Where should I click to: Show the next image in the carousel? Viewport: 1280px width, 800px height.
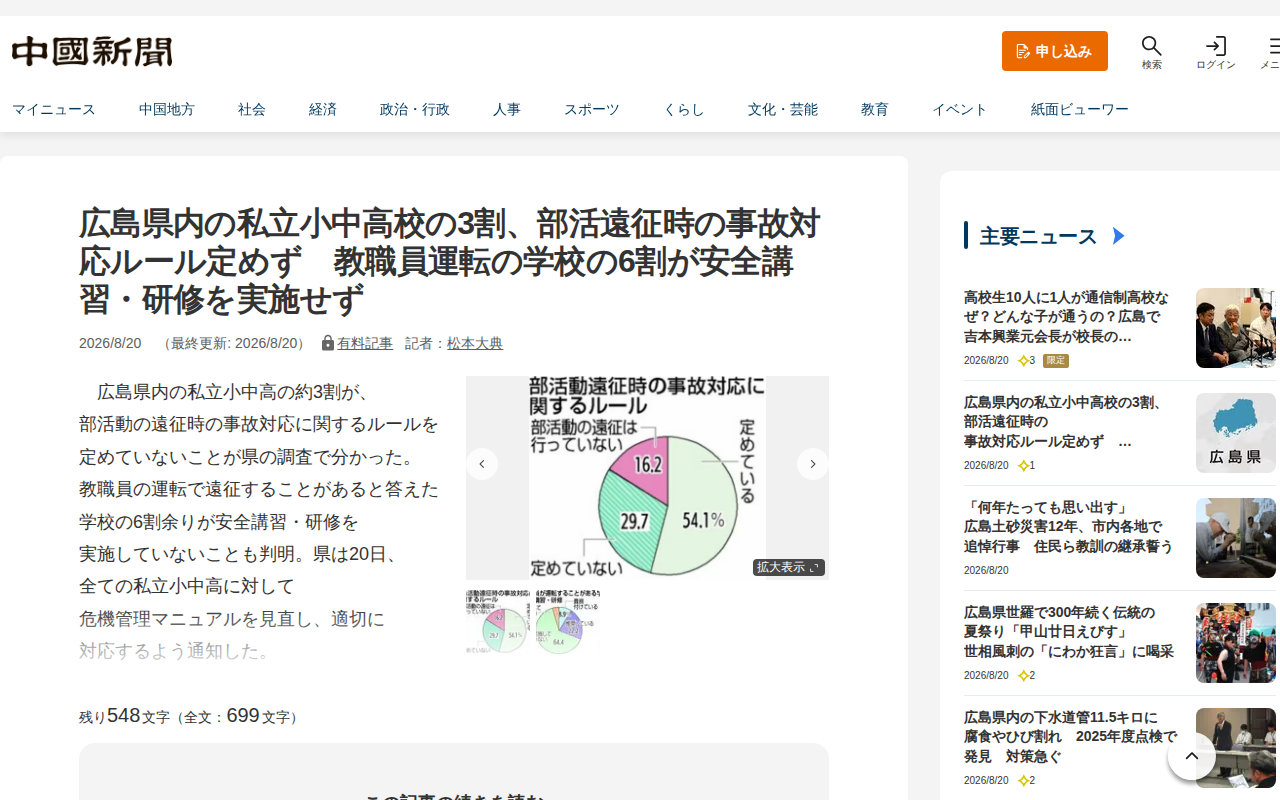pyautogui.click(x=813, y=464)
